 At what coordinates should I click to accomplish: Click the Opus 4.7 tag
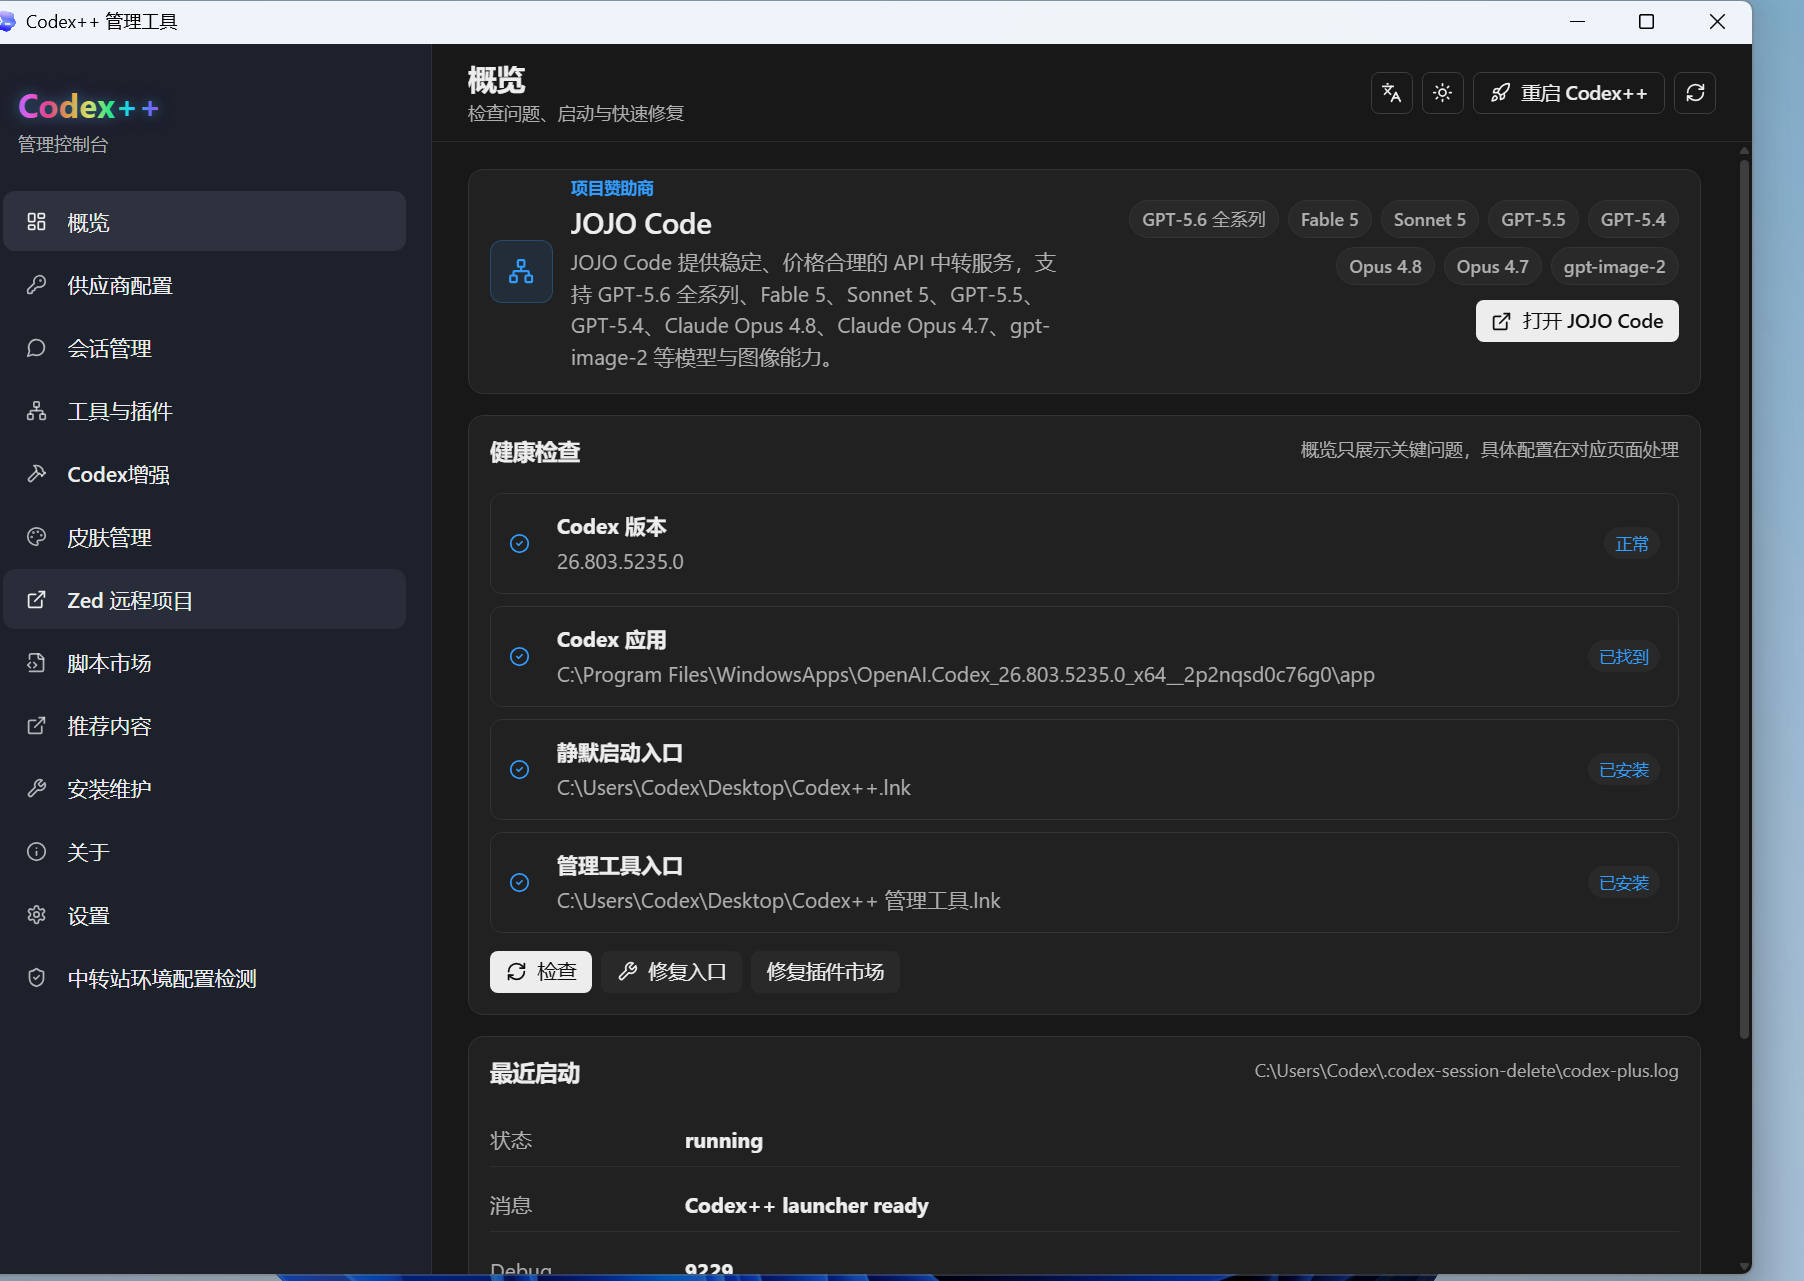[x=1492, y=267]
